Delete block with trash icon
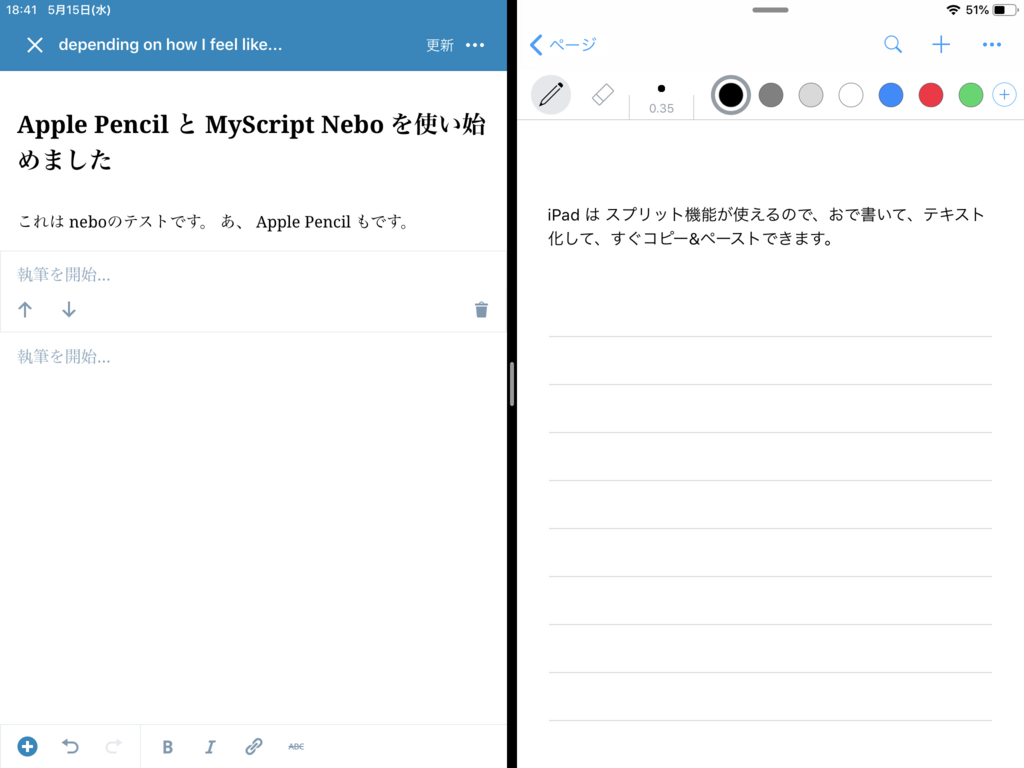Viewport: 1024px width, 768px height. click(481, 310)
